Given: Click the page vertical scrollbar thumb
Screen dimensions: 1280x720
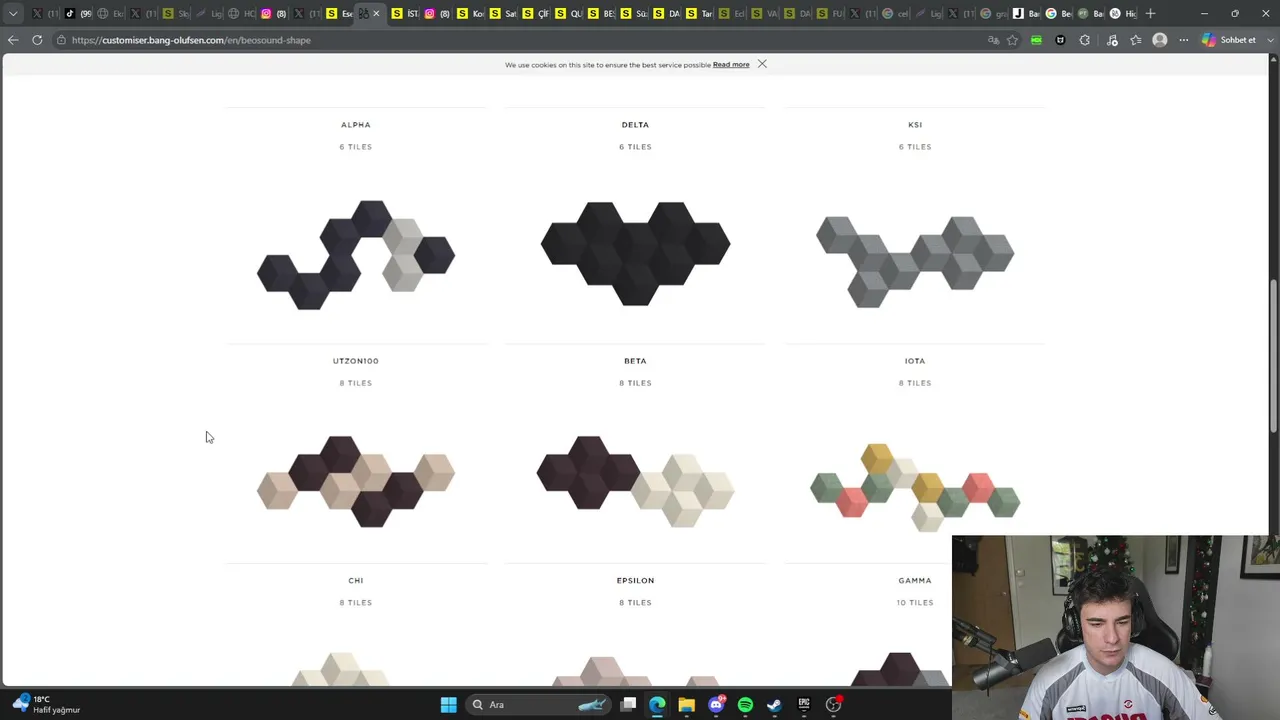Looking at the screenshot, I should coord(1274,356).
